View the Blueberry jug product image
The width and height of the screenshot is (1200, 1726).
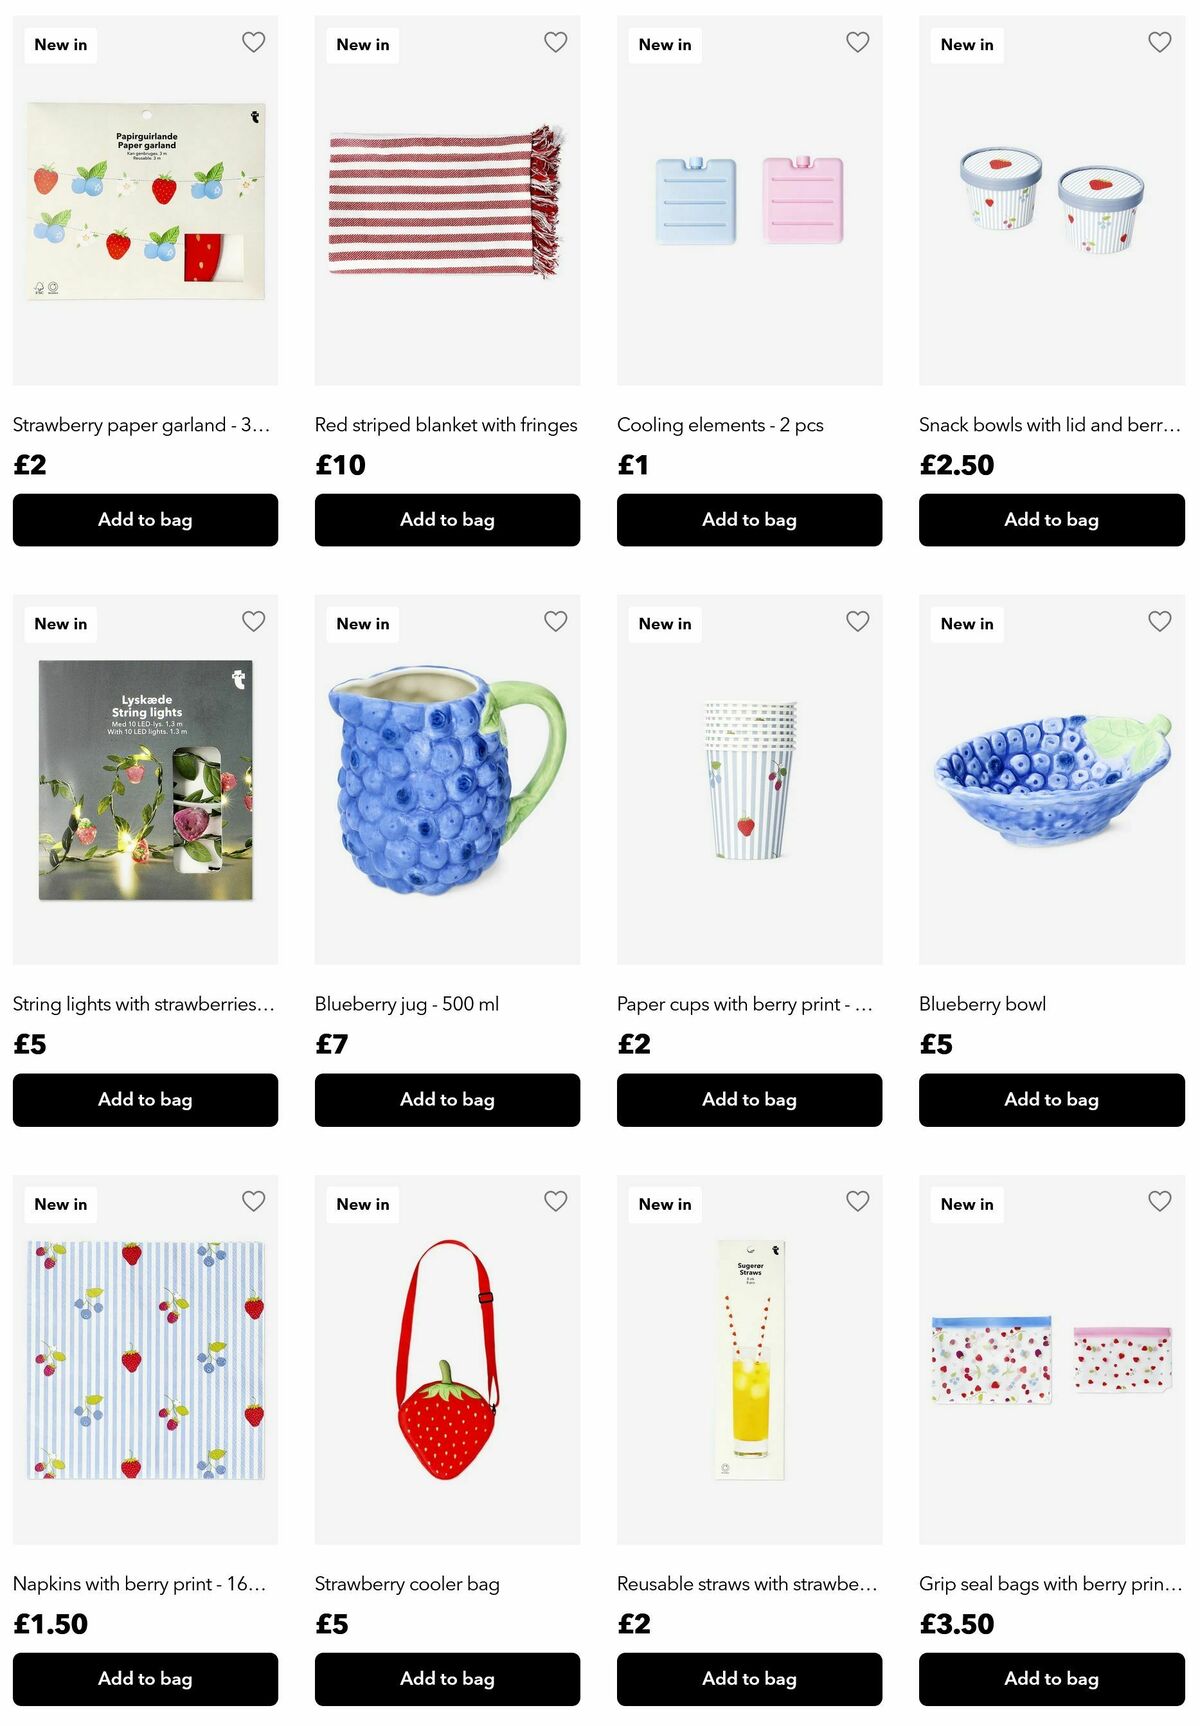tap(447, 780)
